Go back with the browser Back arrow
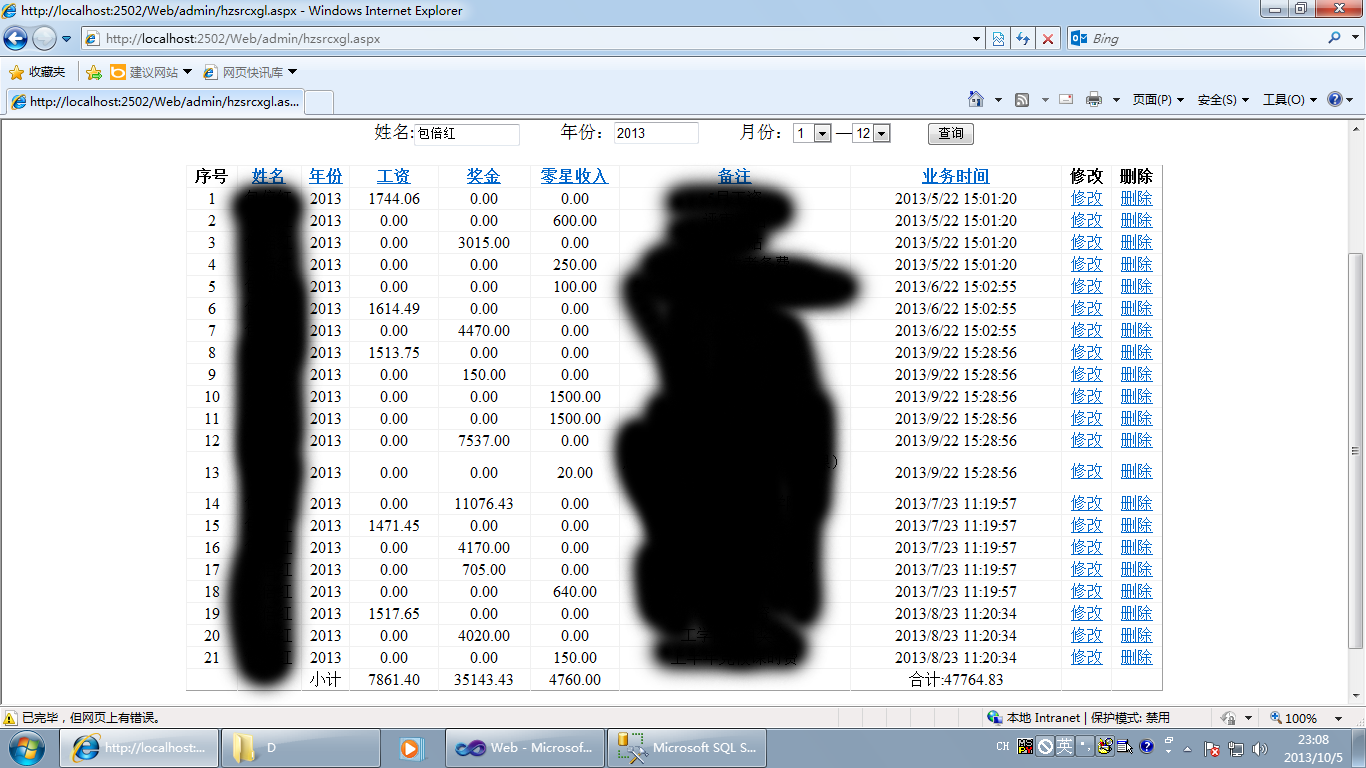1366x768 pixels. click(x=16, y=39)
